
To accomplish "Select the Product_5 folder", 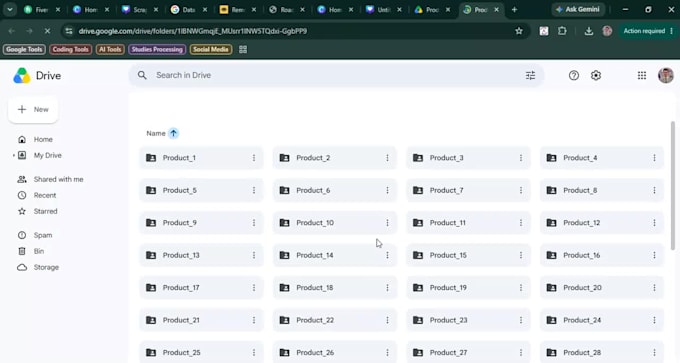I will tap(201, 190).
